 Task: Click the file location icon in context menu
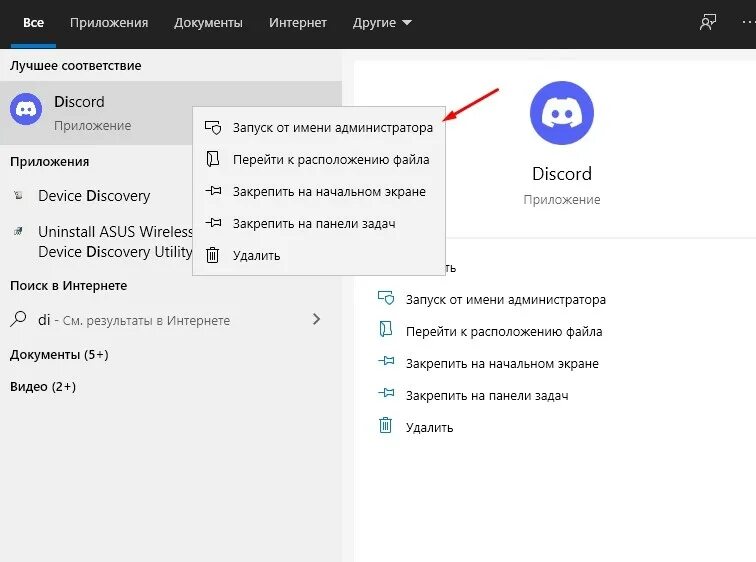coord(213,159)
